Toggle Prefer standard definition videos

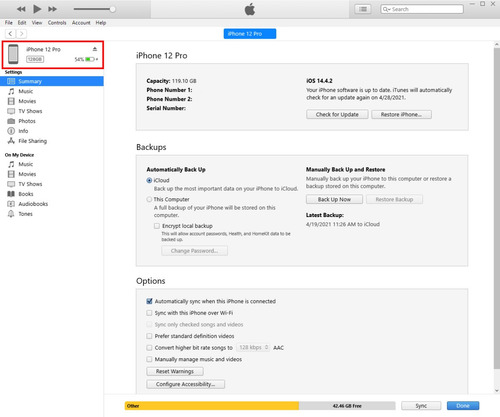pyautogui.click(x=149, y=336)
